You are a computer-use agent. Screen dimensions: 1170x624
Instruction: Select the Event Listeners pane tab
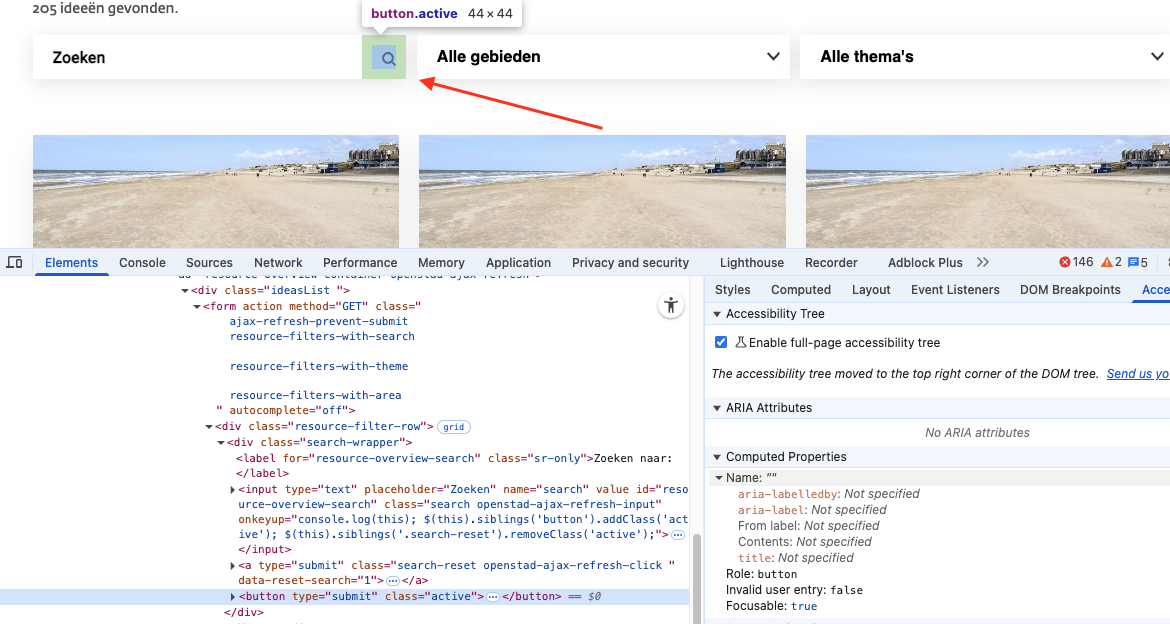954,289
